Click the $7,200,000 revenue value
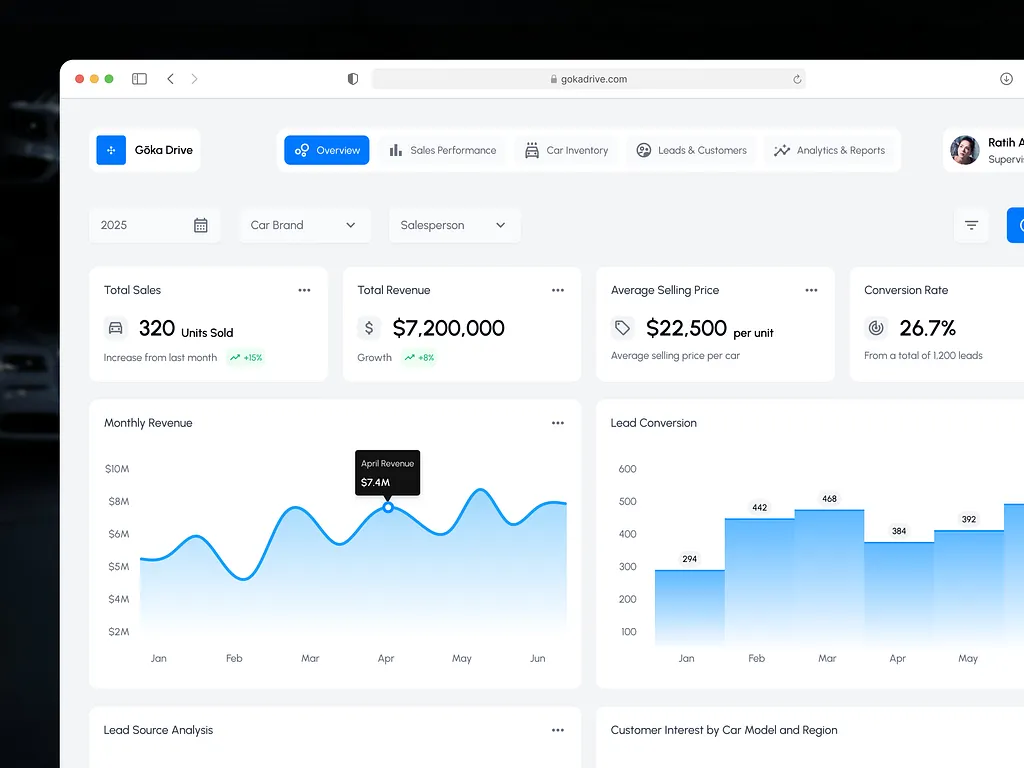The height and width of the screenshot is (768, 1024). (449, 328)
